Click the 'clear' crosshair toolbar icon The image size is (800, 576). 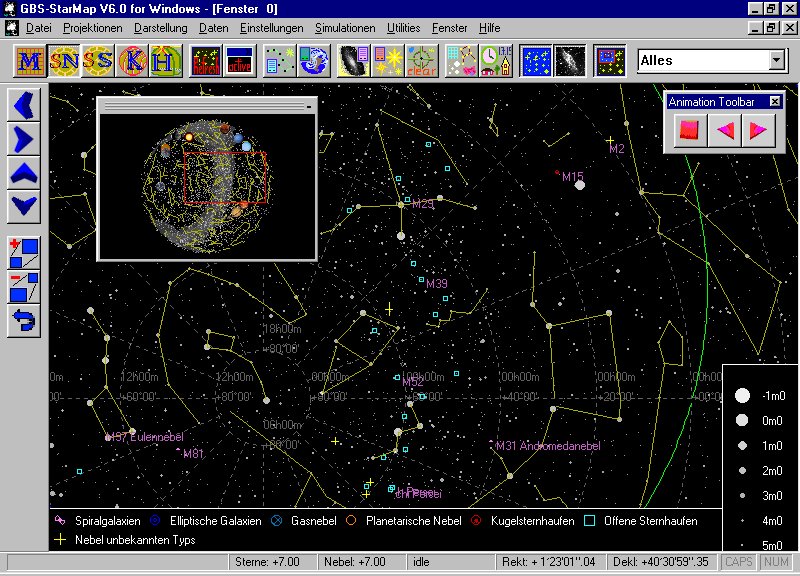pyautogui.click(x=420, y=61)
